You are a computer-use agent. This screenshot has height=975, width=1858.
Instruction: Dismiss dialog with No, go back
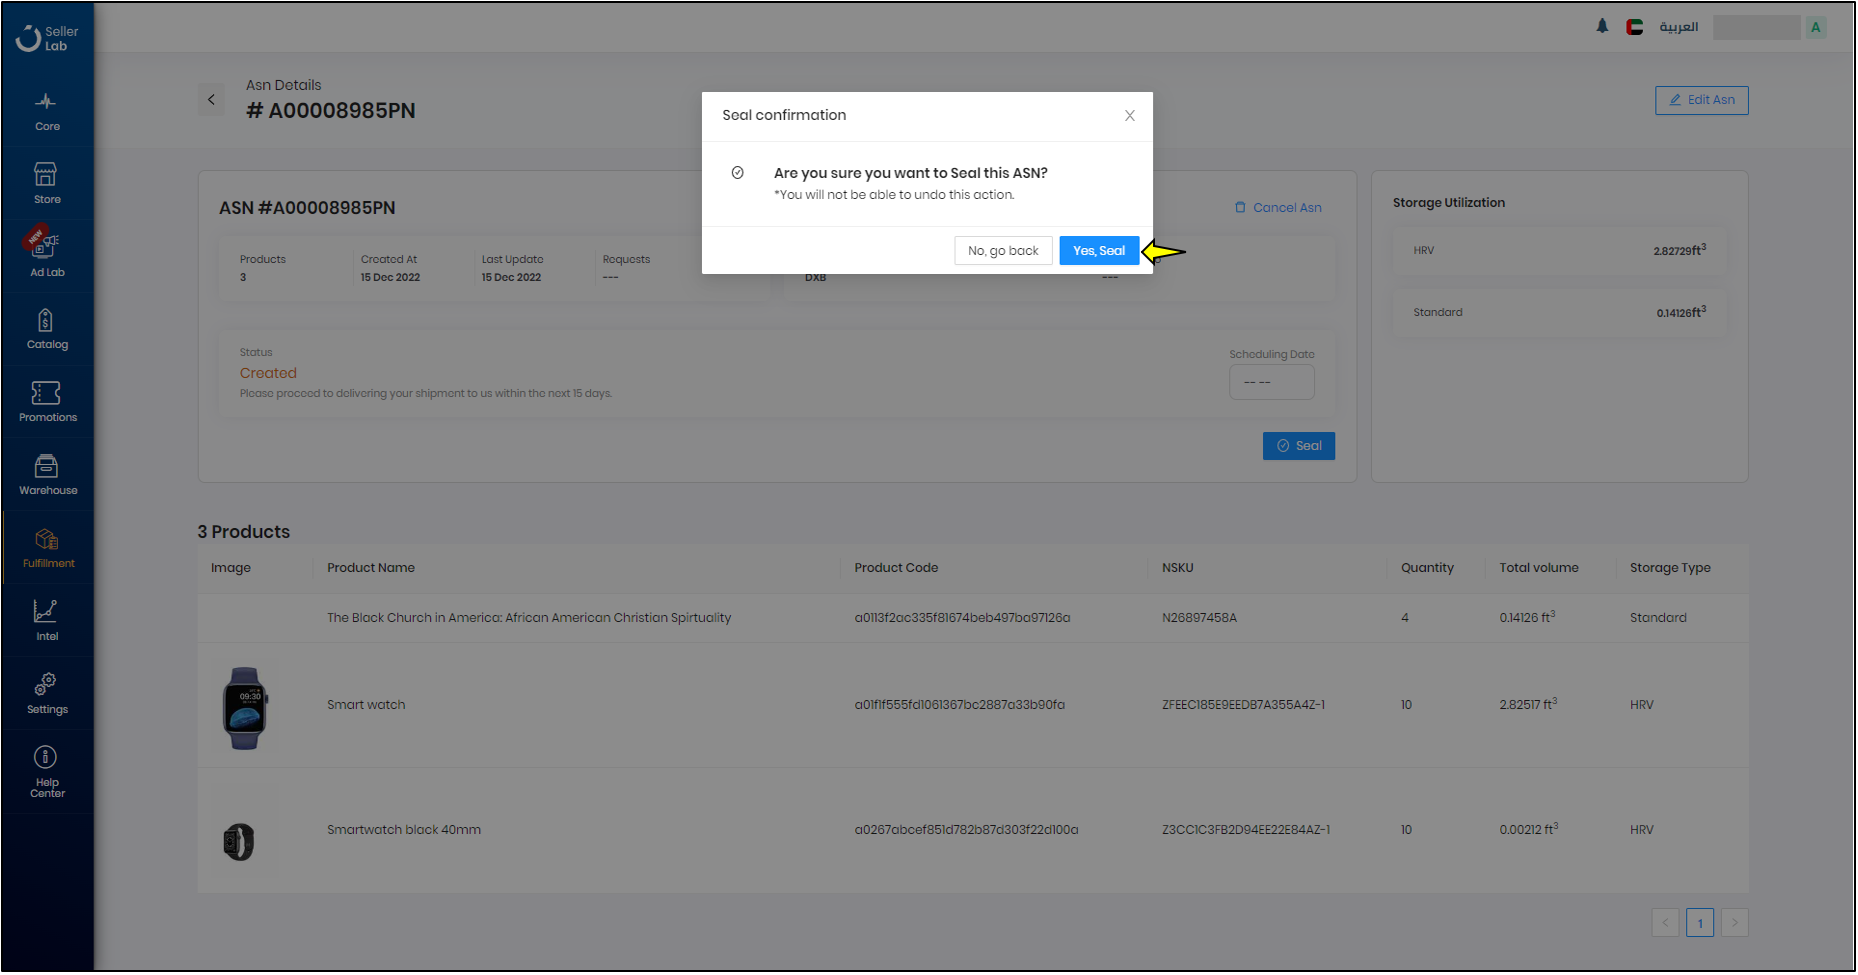click(x=1003, y=250)
